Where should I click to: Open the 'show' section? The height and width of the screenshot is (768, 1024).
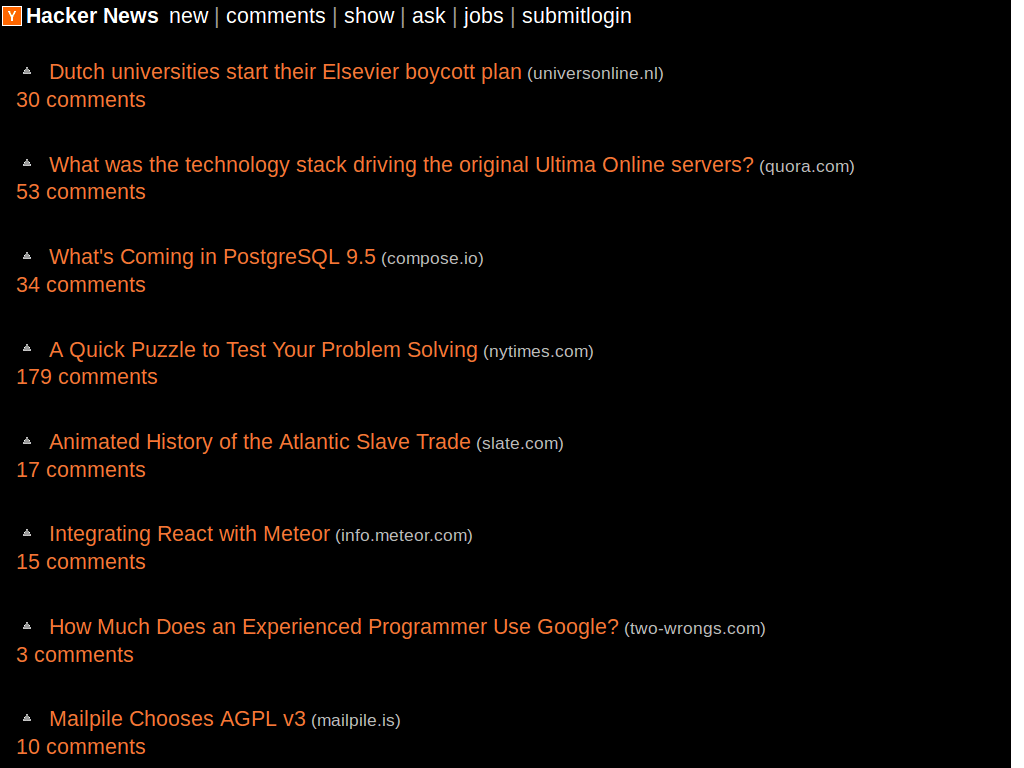click(369, 16)
